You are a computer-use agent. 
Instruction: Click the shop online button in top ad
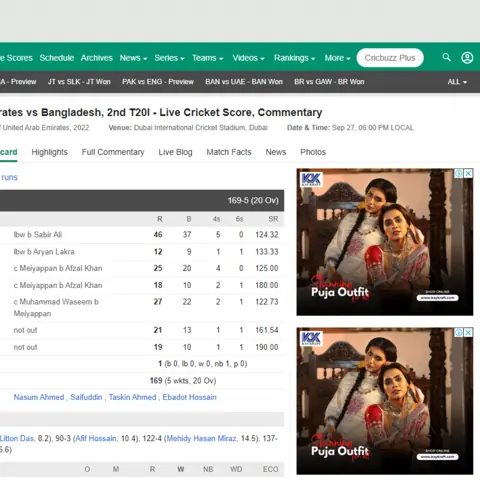coord(437,297)
